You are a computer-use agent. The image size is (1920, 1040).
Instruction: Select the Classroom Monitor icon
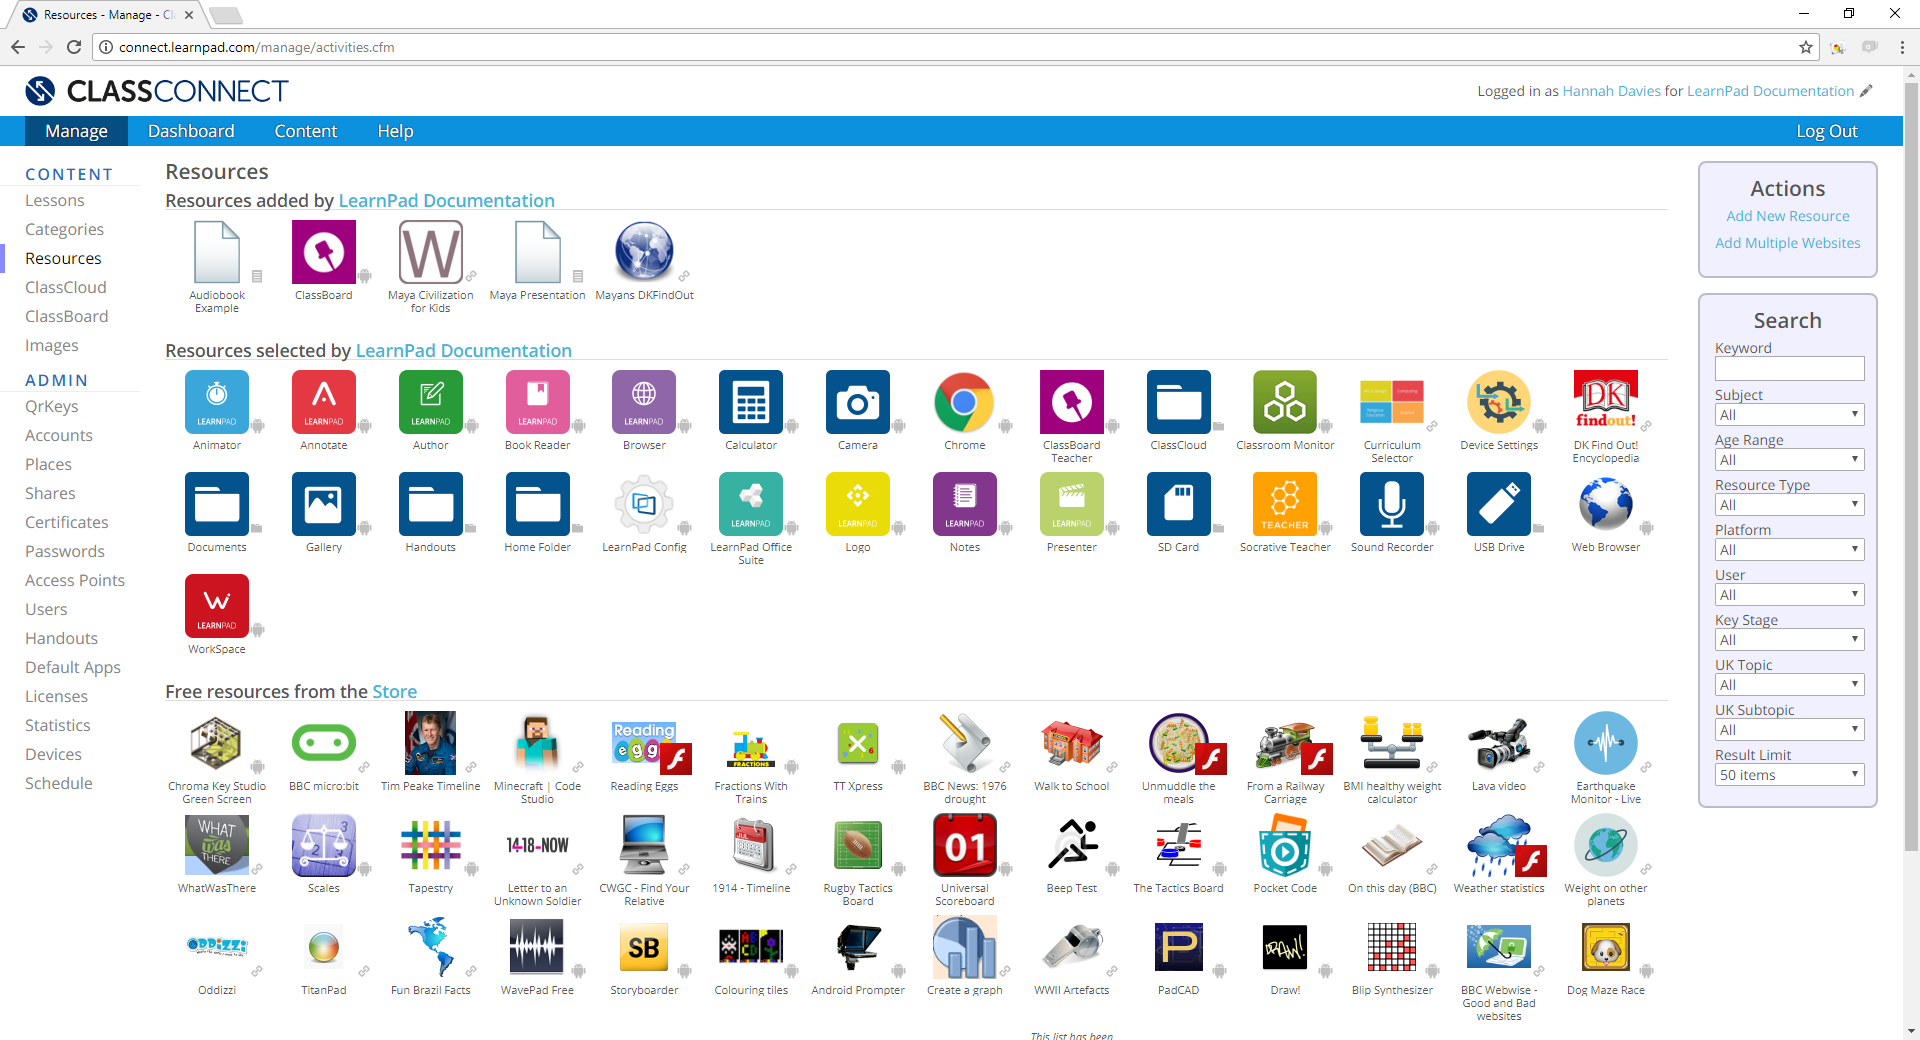coord(1285,402)
